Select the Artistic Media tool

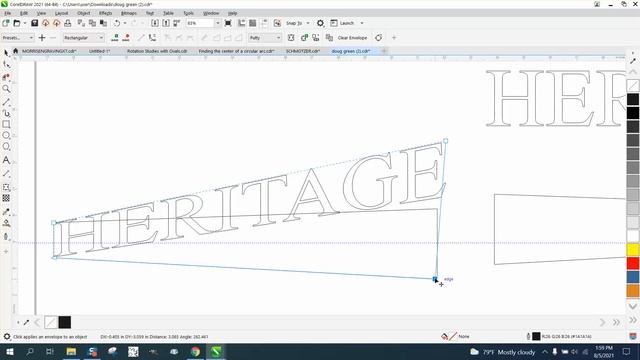coord(6,113)
